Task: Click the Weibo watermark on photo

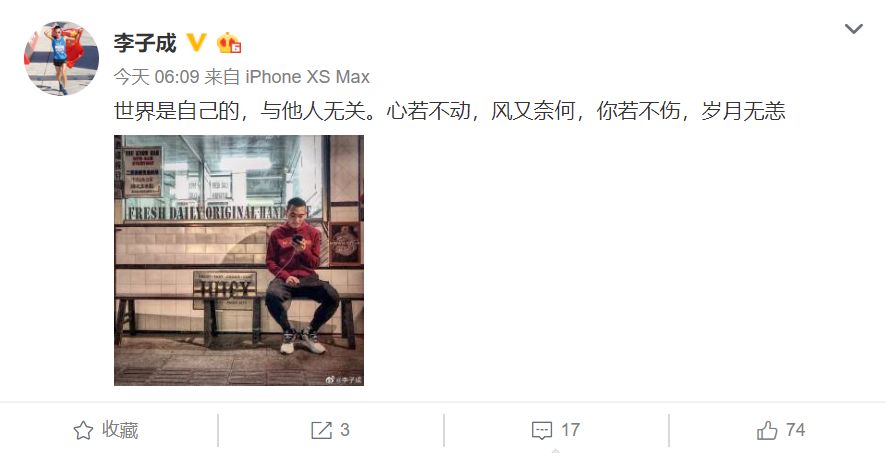Action: [x=344, y=380]
